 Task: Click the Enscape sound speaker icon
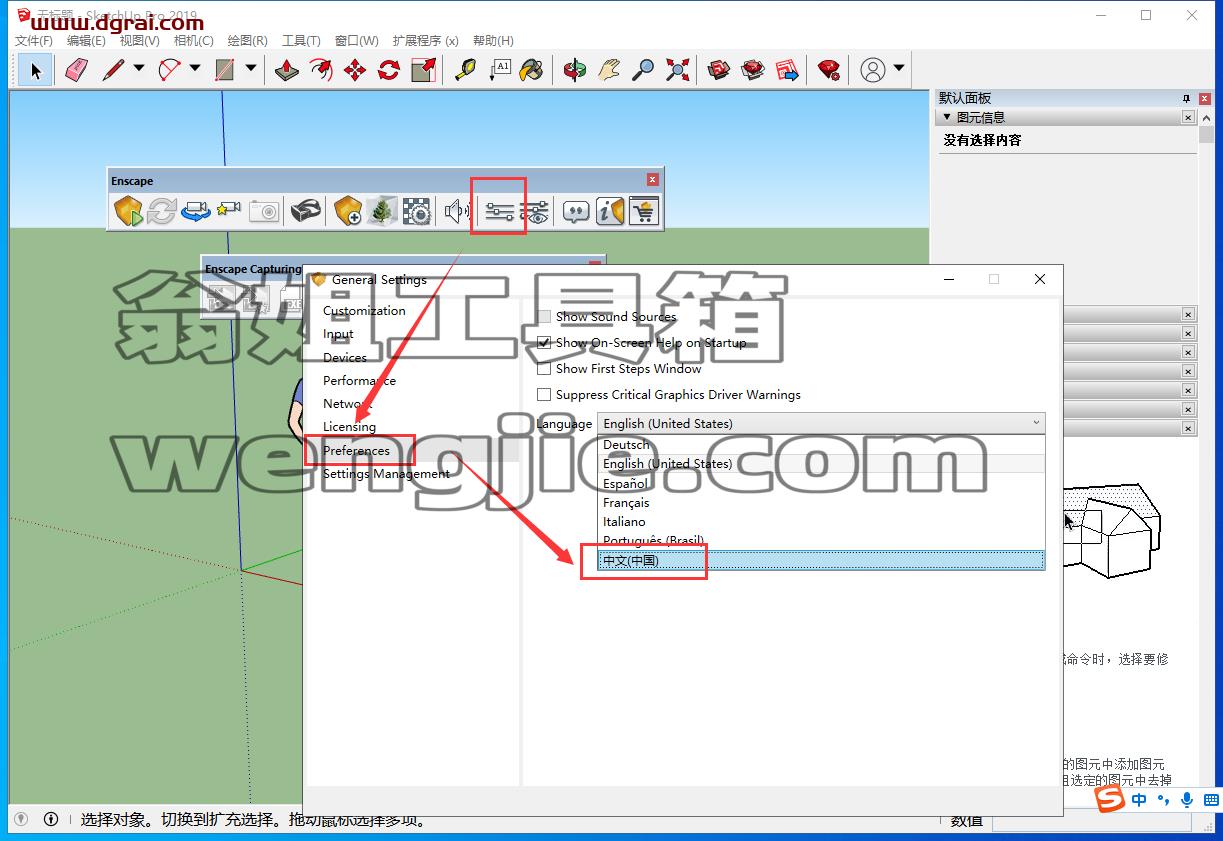tap(457, 211)
